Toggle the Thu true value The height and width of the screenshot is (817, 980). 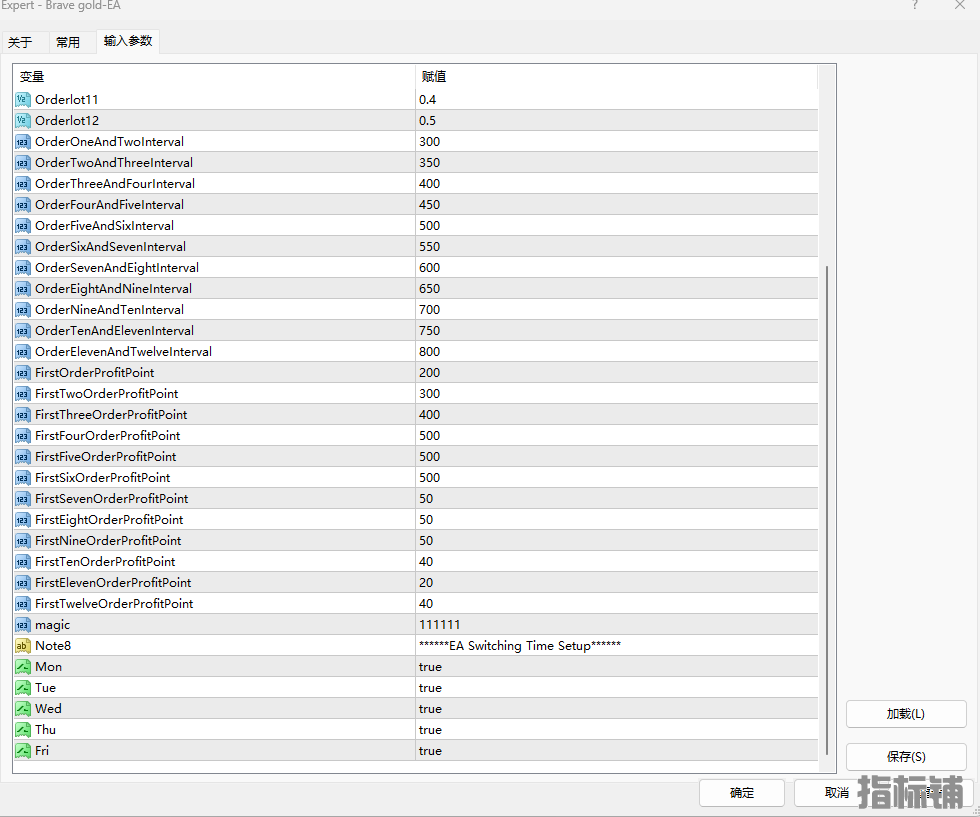[x=430, y=729]
